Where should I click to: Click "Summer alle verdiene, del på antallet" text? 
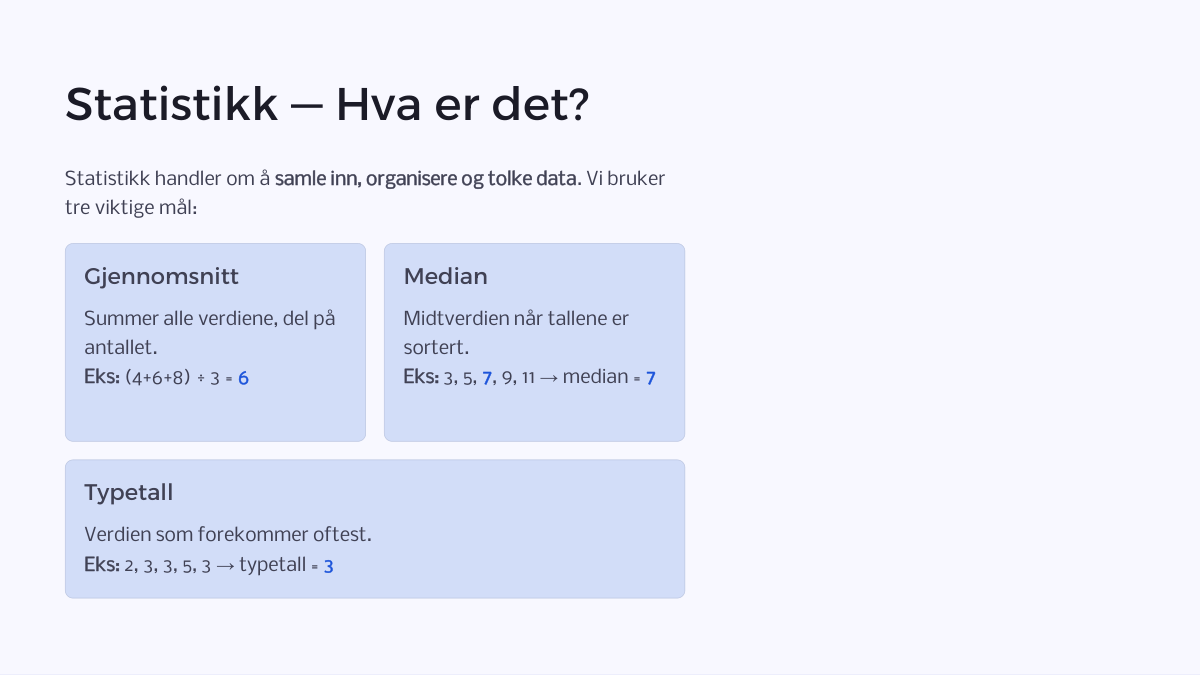tap(210, 333)
